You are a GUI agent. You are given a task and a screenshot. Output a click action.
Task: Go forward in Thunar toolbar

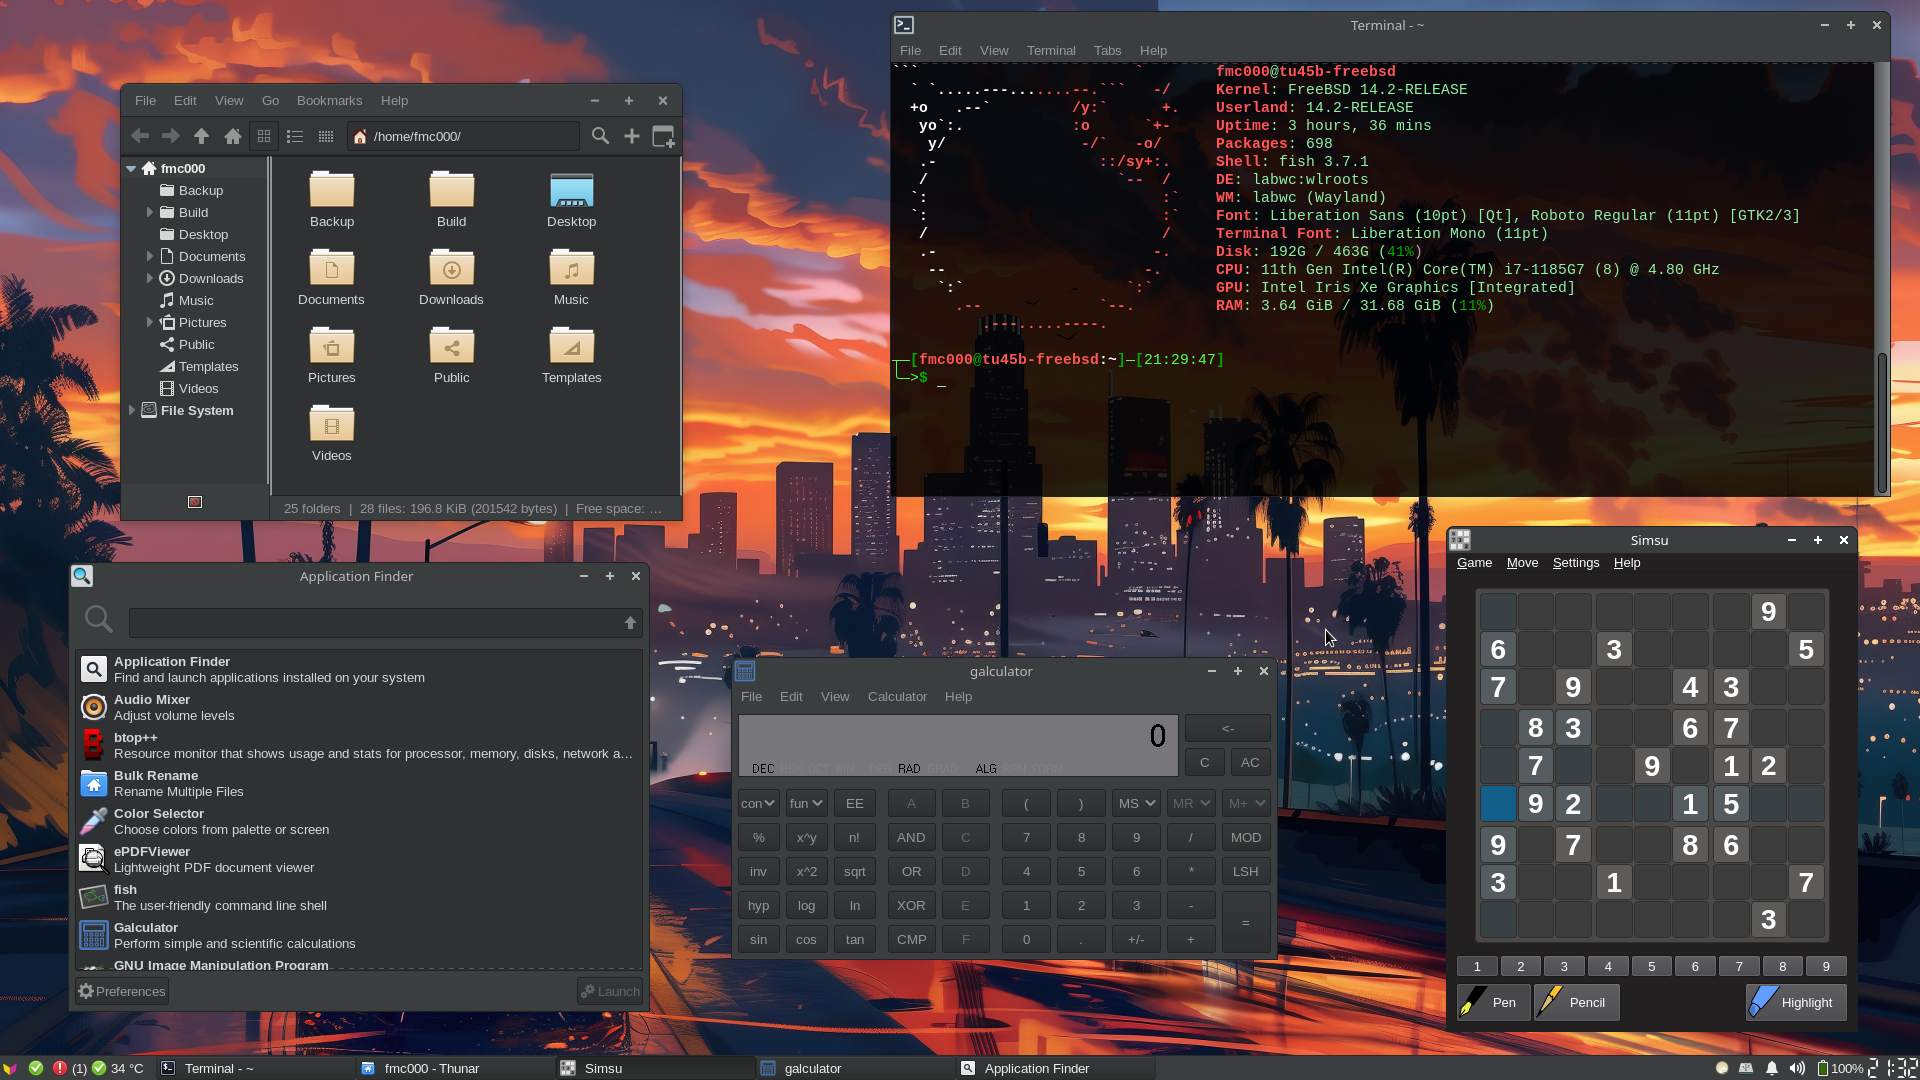click(x=171, y=136)
